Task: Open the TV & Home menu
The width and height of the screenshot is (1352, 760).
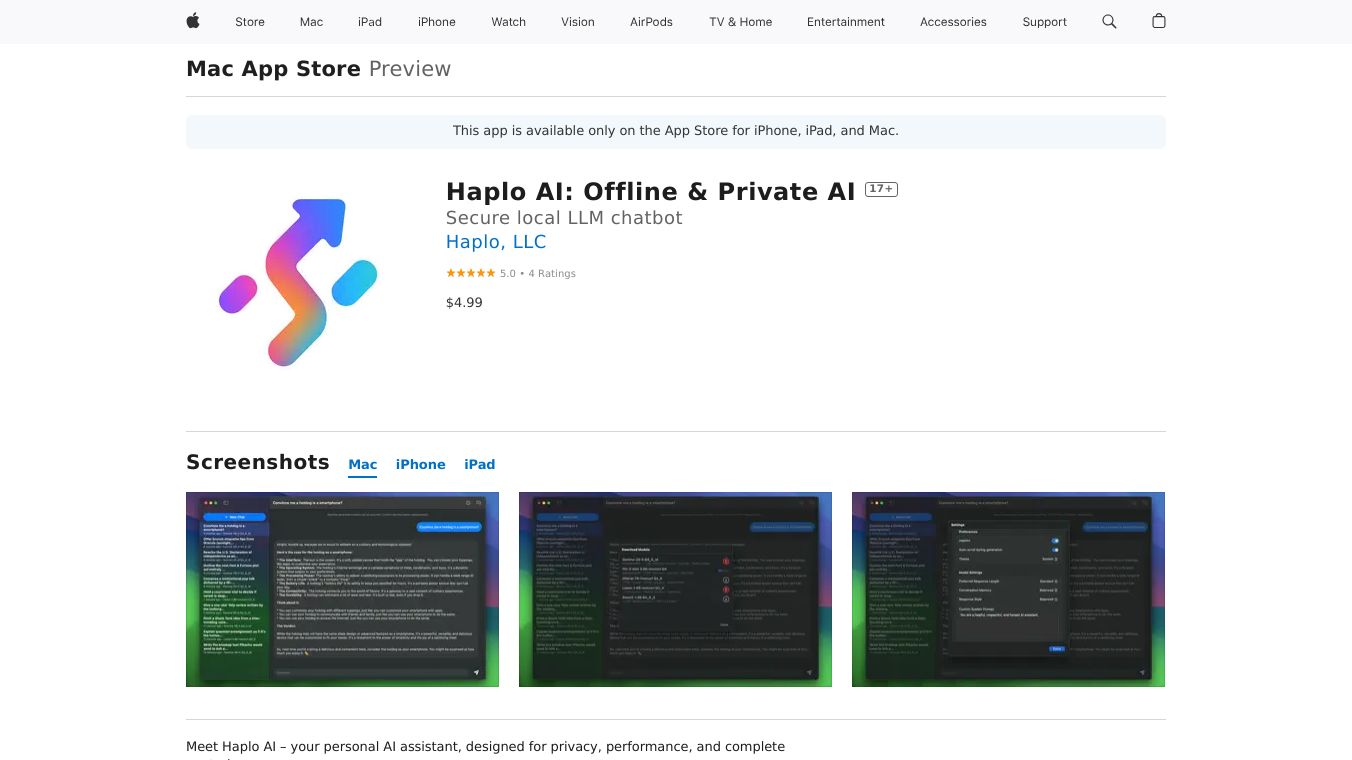Action: [741, 22]
